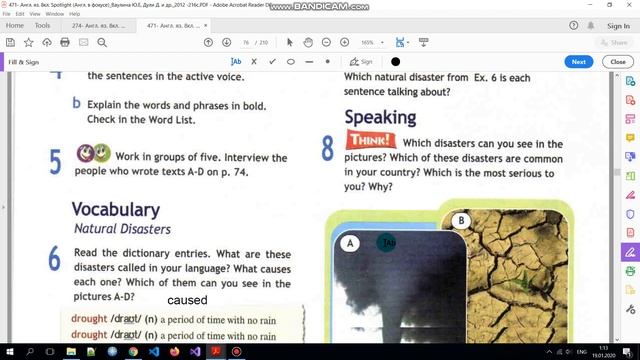Screen dimensions: 640x360
Task: Click the Share button
Action: pyautogui.click(x=614, y=42)
